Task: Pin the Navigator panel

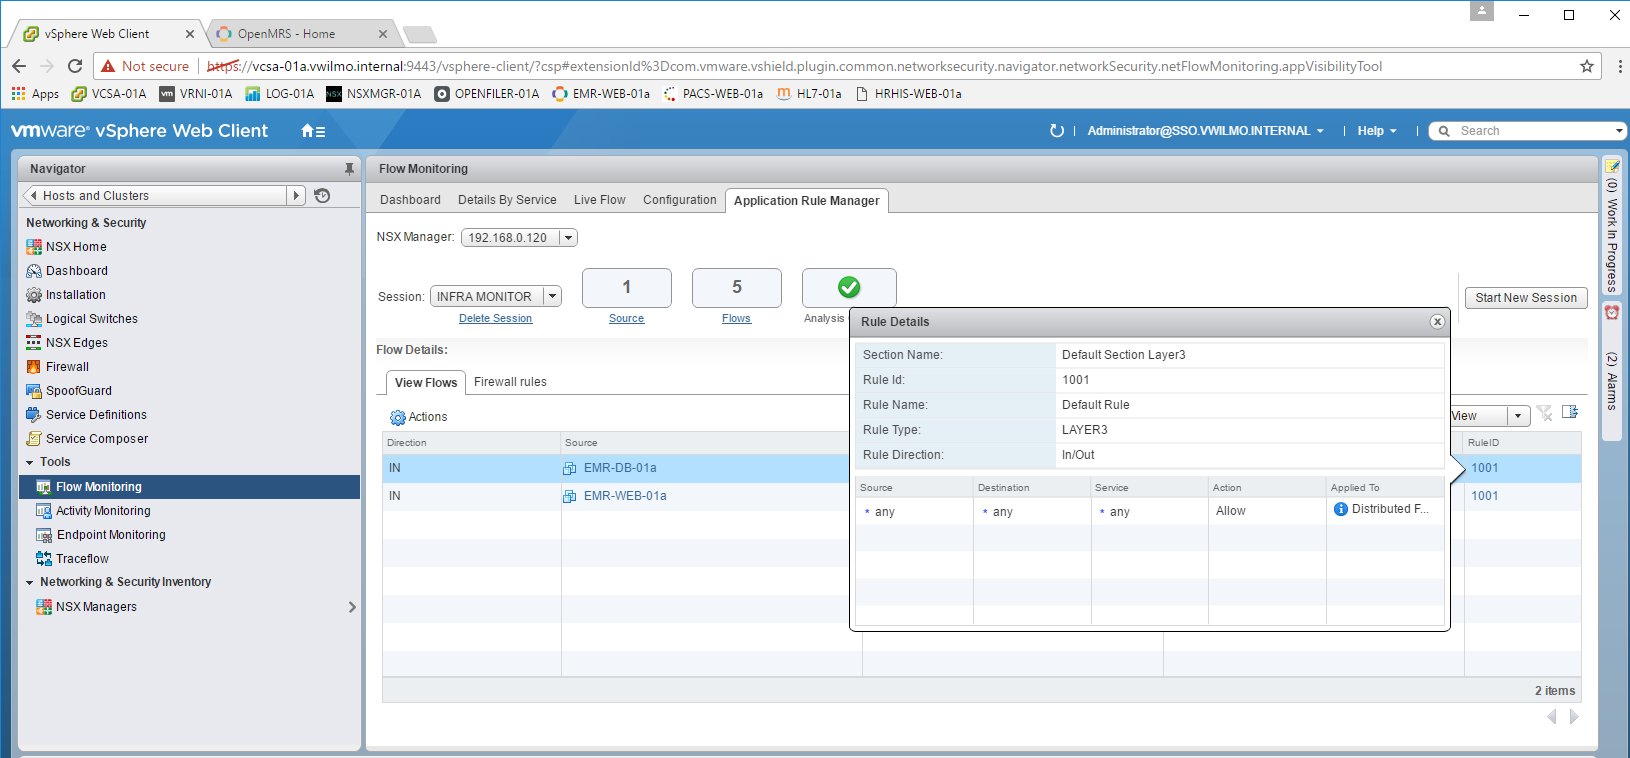Action: 349,169
